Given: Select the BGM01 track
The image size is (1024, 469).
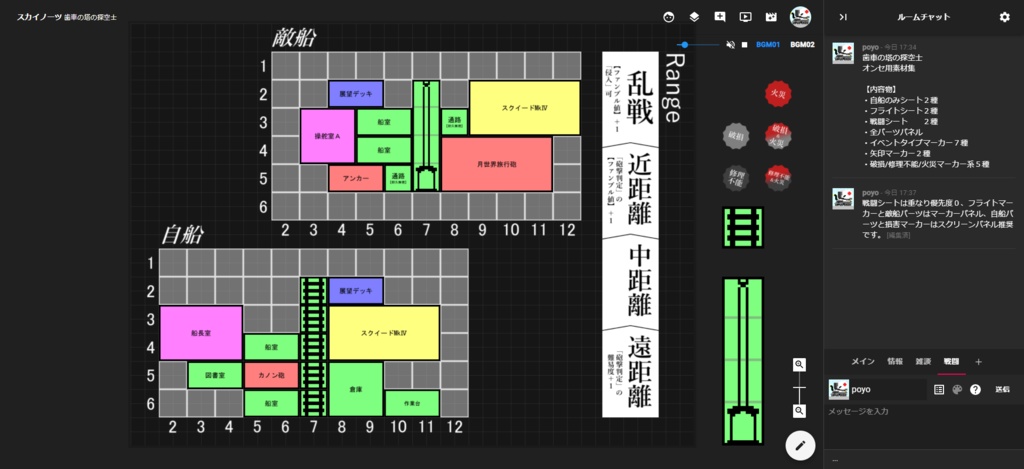Looking at the screenshot, I should (768, 45).
